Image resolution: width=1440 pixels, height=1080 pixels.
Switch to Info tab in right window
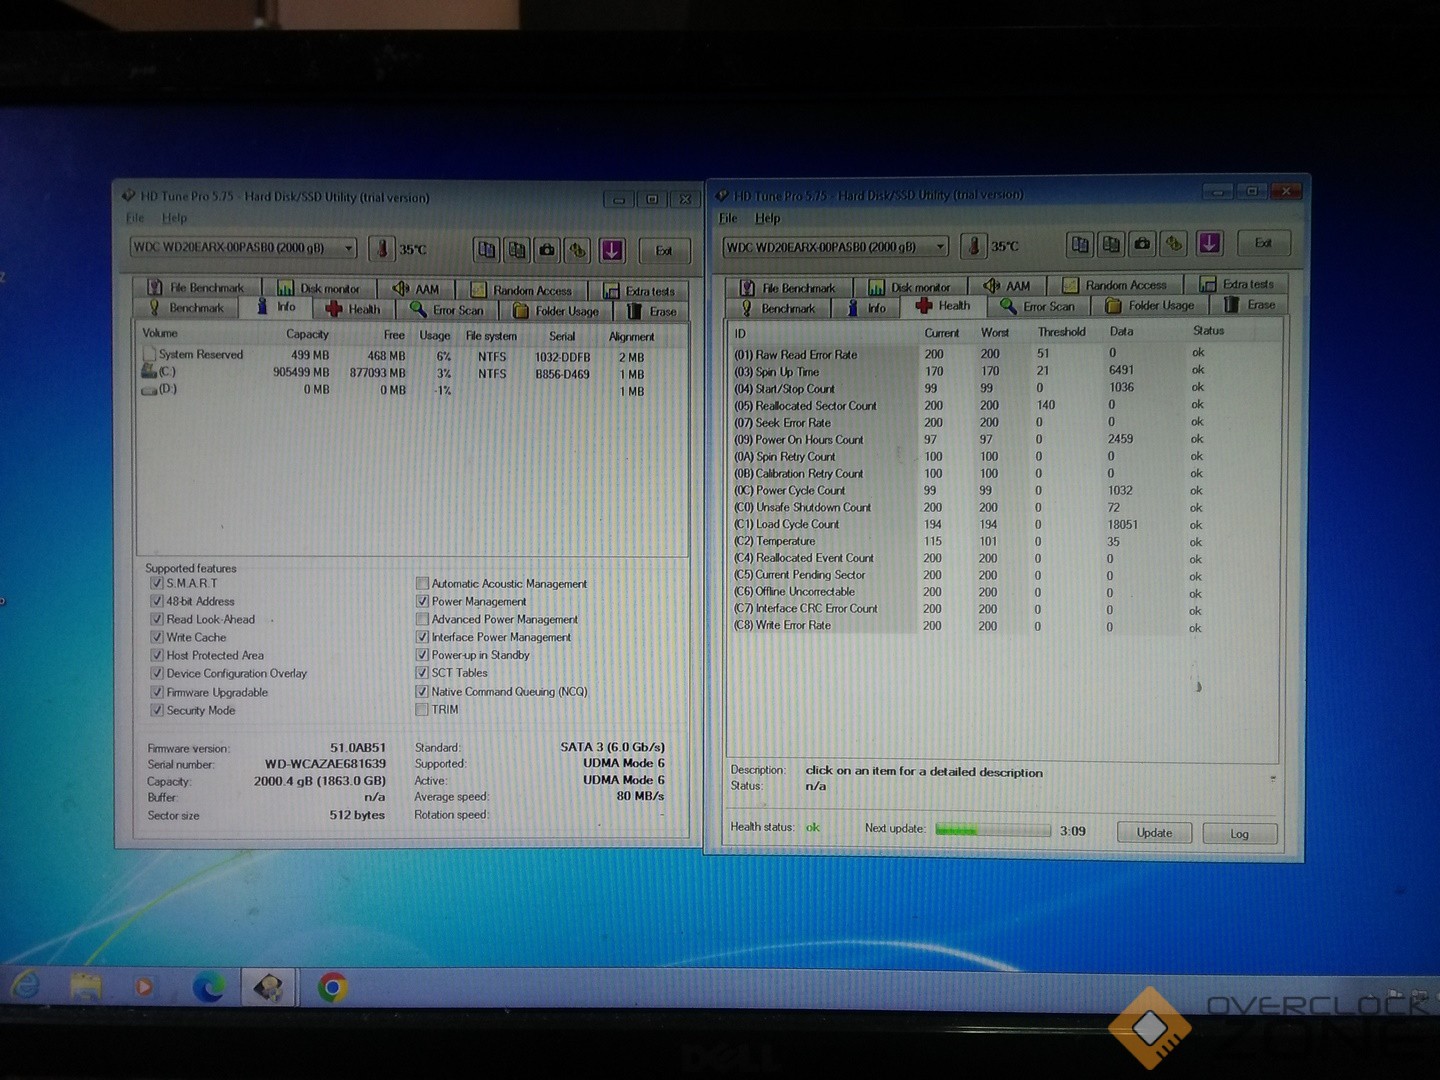tap(867, 308)
